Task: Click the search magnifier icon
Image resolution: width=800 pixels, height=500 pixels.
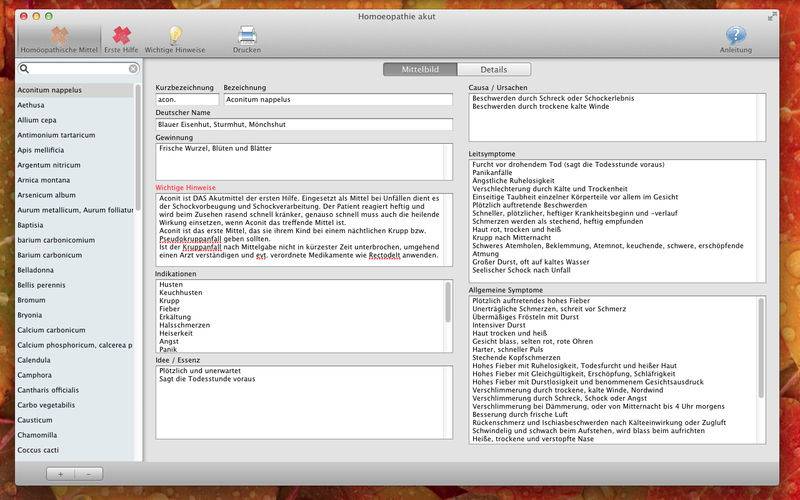Action: point(24,69)
